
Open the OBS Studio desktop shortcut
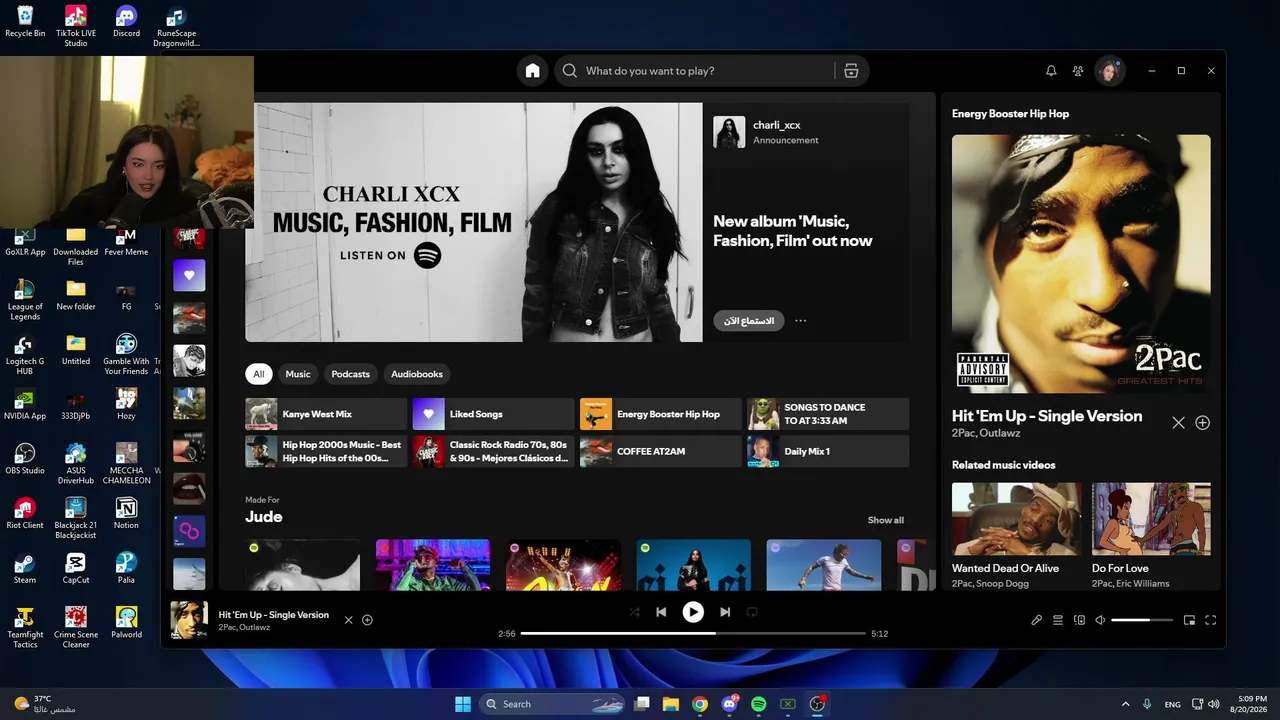pyautogui.click(x=25, y=459)
